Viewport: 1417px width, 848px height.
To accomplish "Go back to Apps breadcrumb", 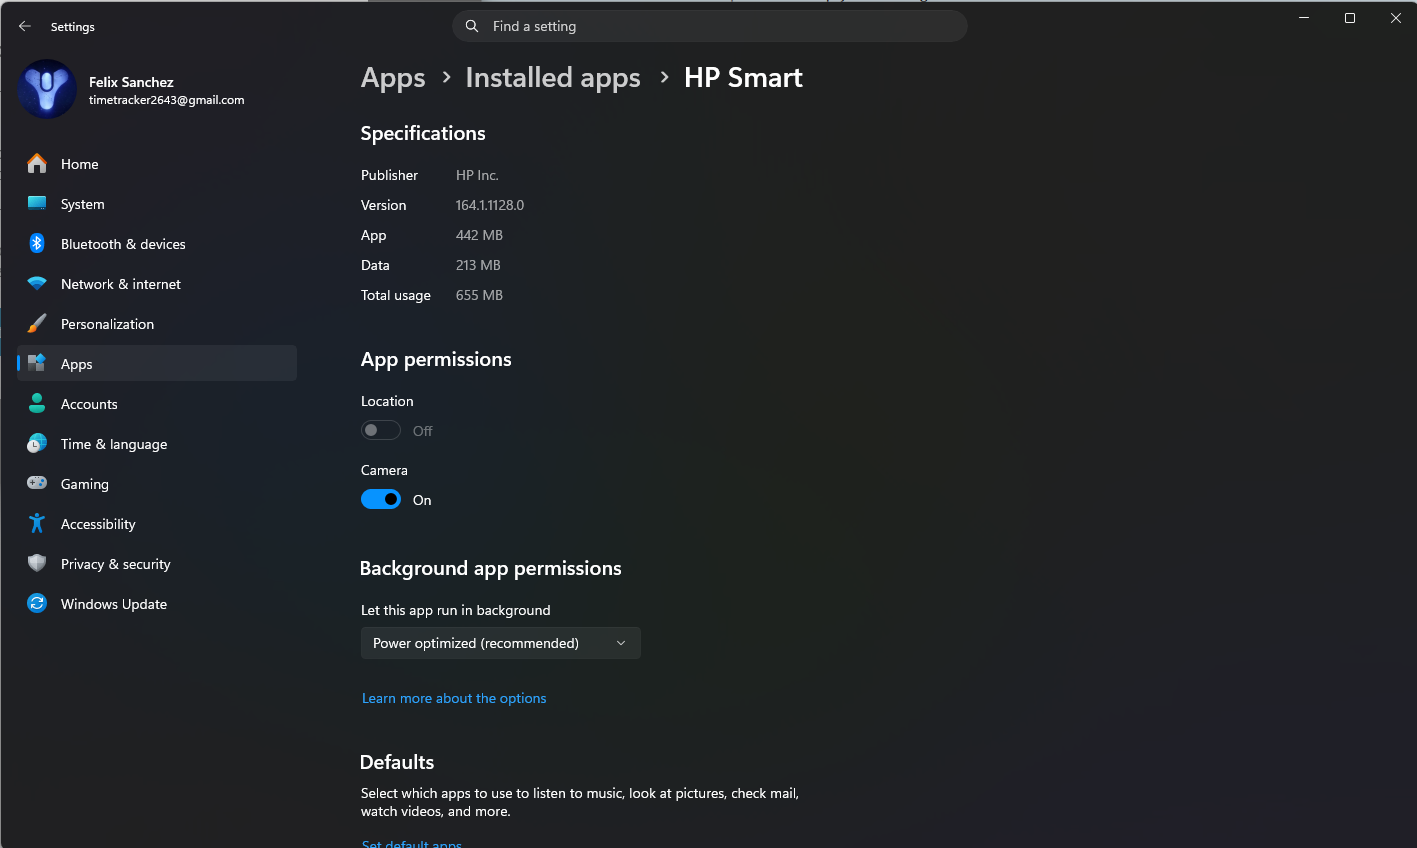I will click(393, 78).
